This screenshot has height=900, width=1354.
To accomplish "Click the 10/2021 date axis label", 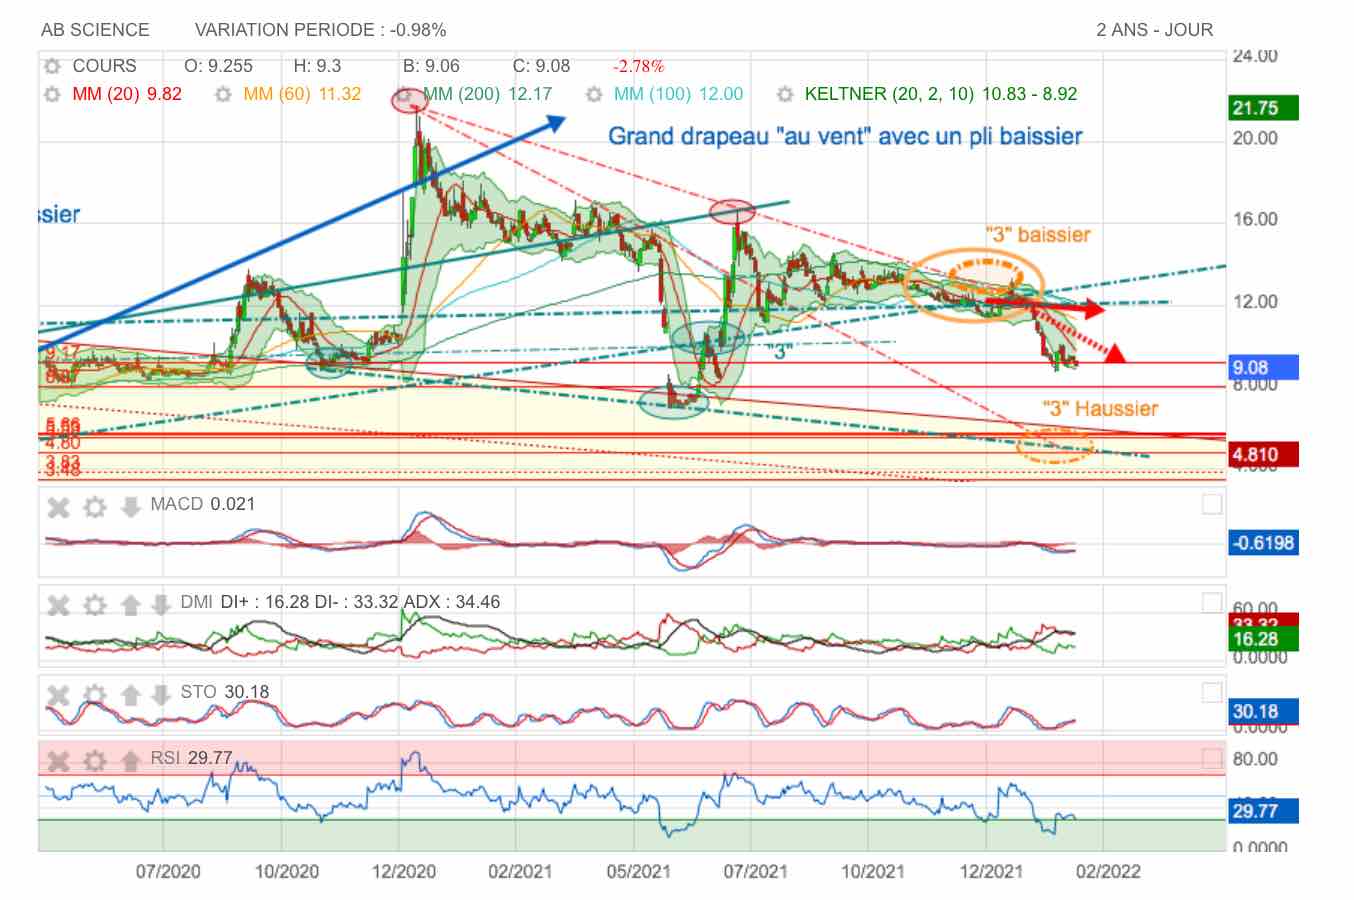I will coord(872,871).
